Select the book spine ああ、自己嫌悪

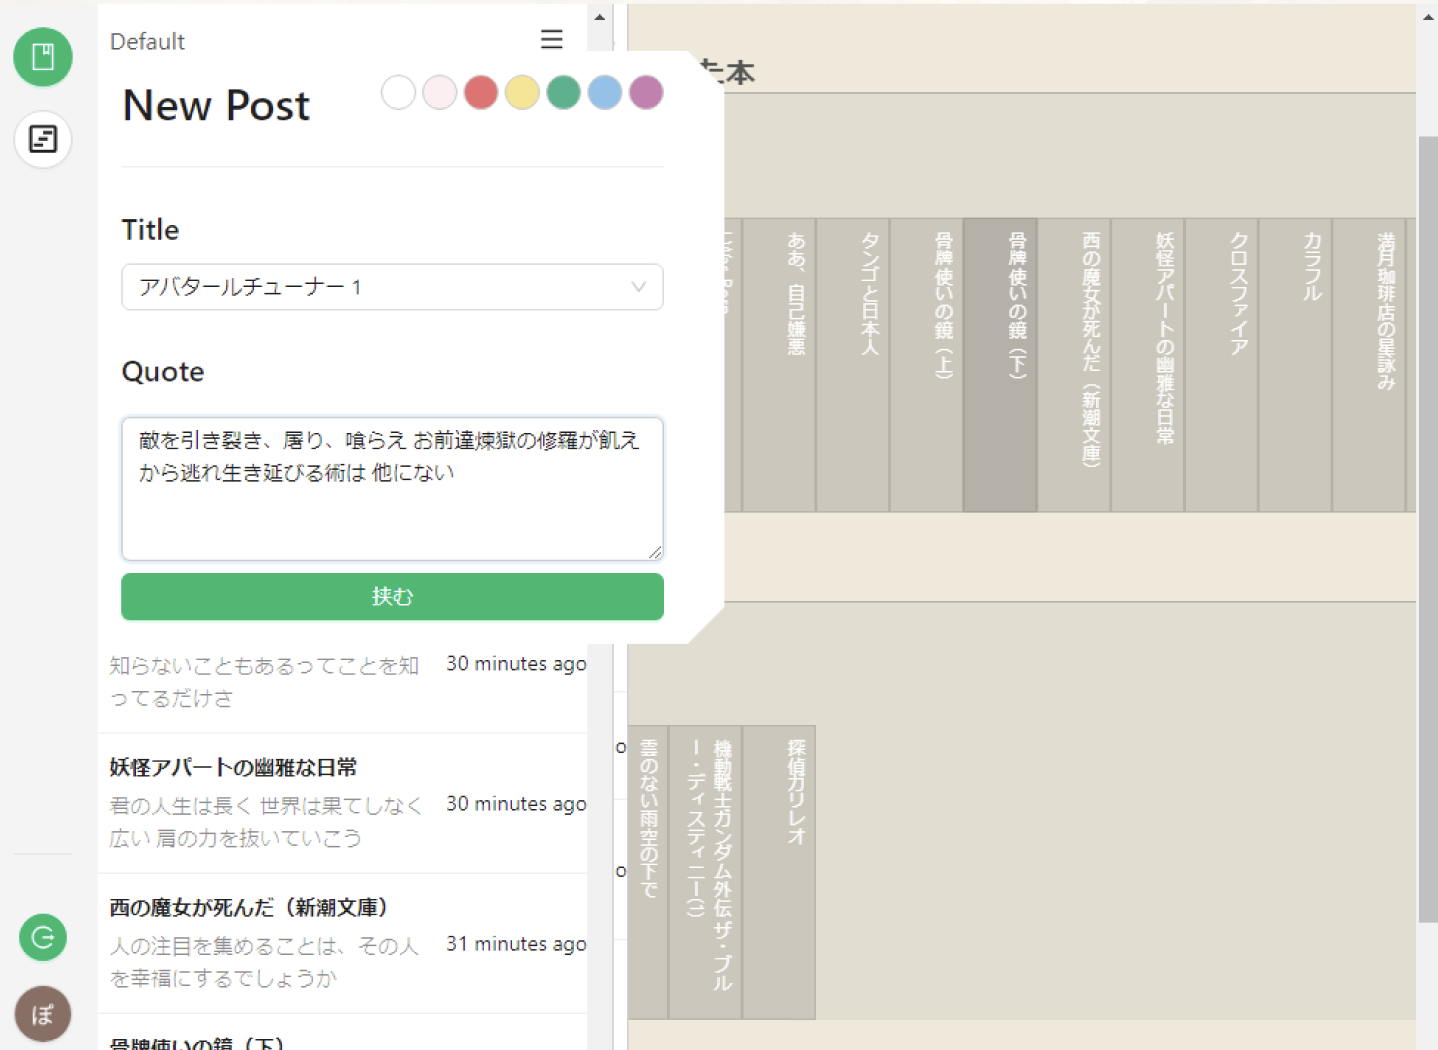779,365
